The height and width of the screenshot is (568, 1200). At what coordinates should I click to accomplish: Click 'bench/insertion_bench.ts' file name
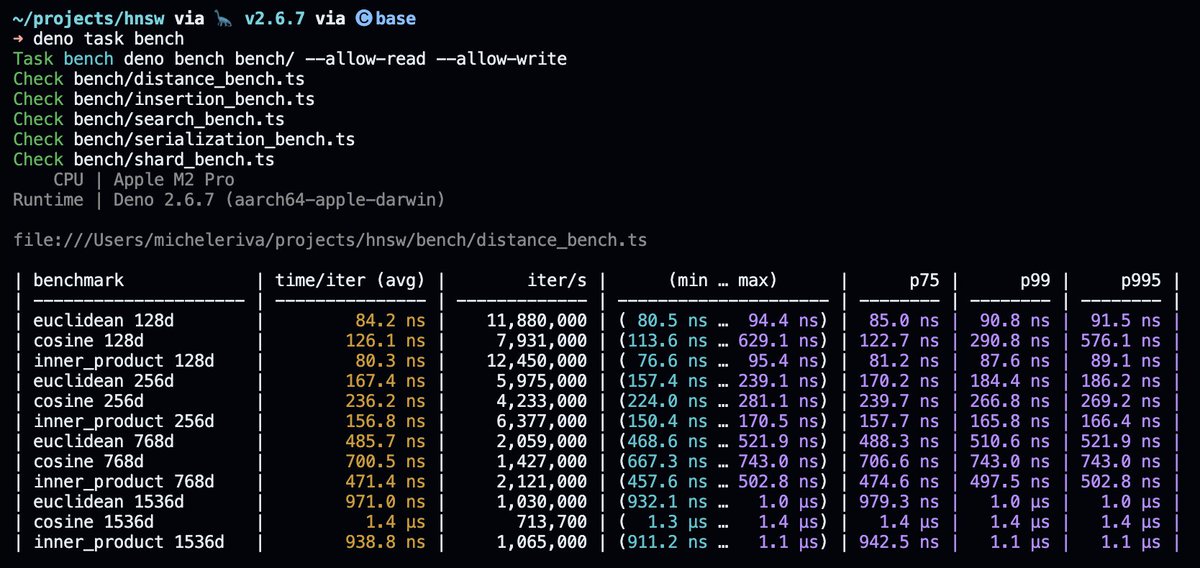[x=194, y=99]
